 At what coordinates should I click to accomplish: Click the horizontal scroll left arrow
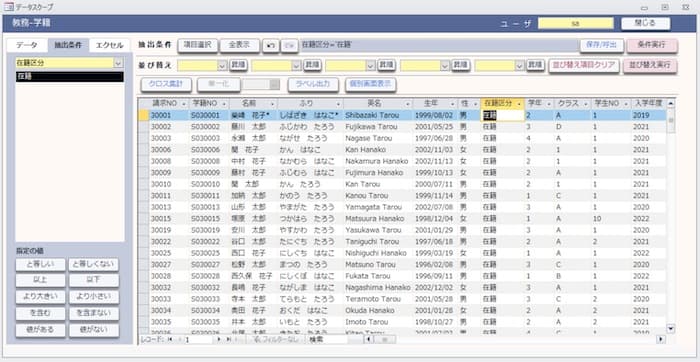tap(368, 339)
